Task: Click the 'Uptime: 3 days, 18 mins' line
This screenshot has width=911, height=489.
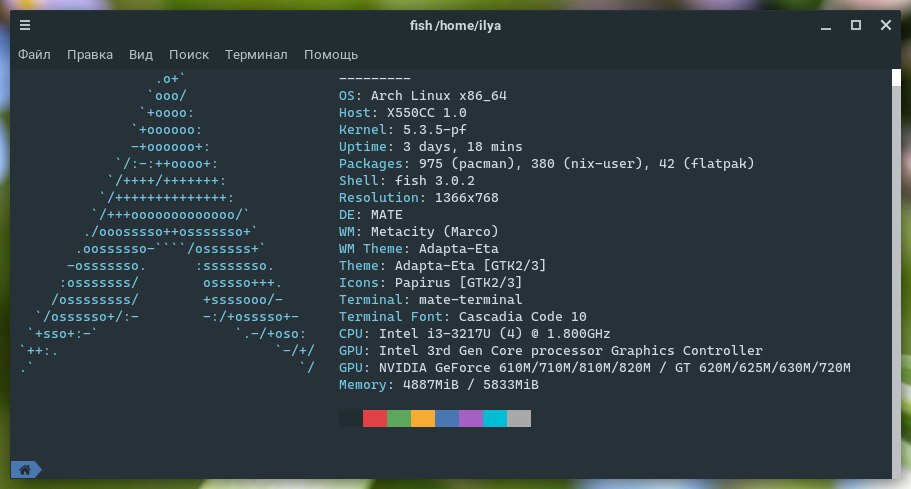Action: click(x=431, y=146)
